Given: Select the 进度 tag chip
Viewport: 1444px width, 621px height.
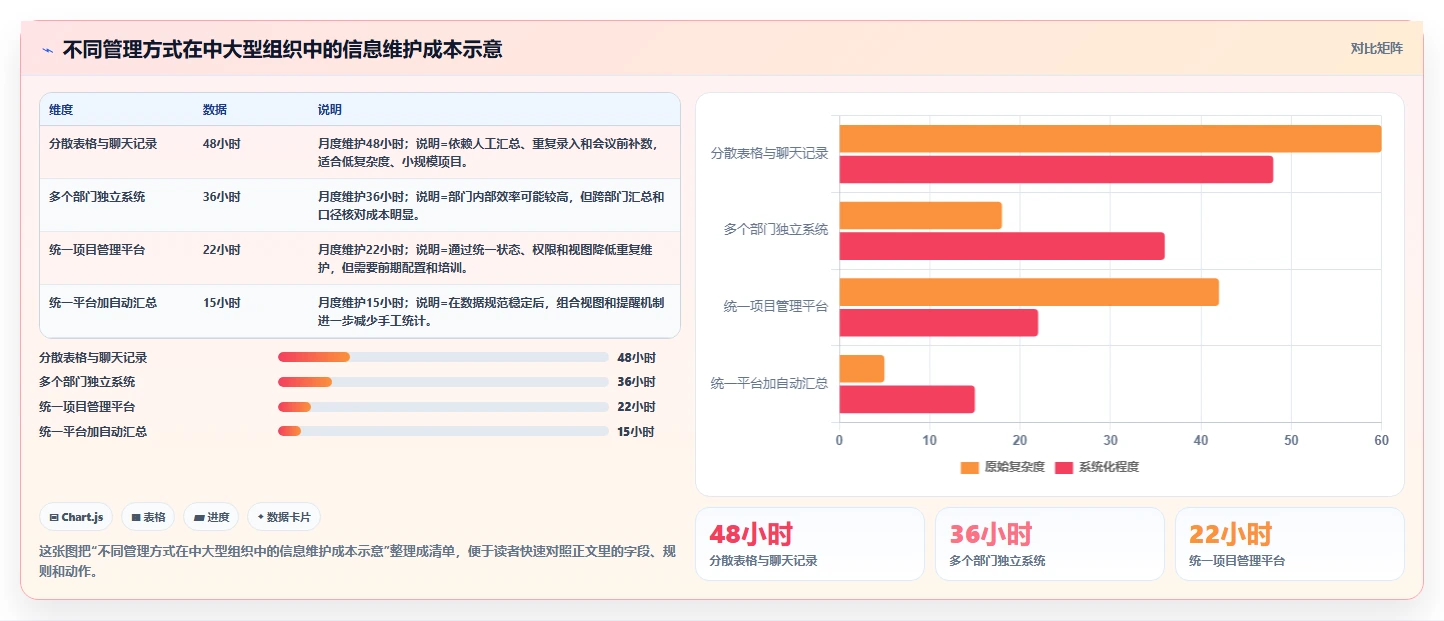Looking at the screenshot, I should [211, 517].
